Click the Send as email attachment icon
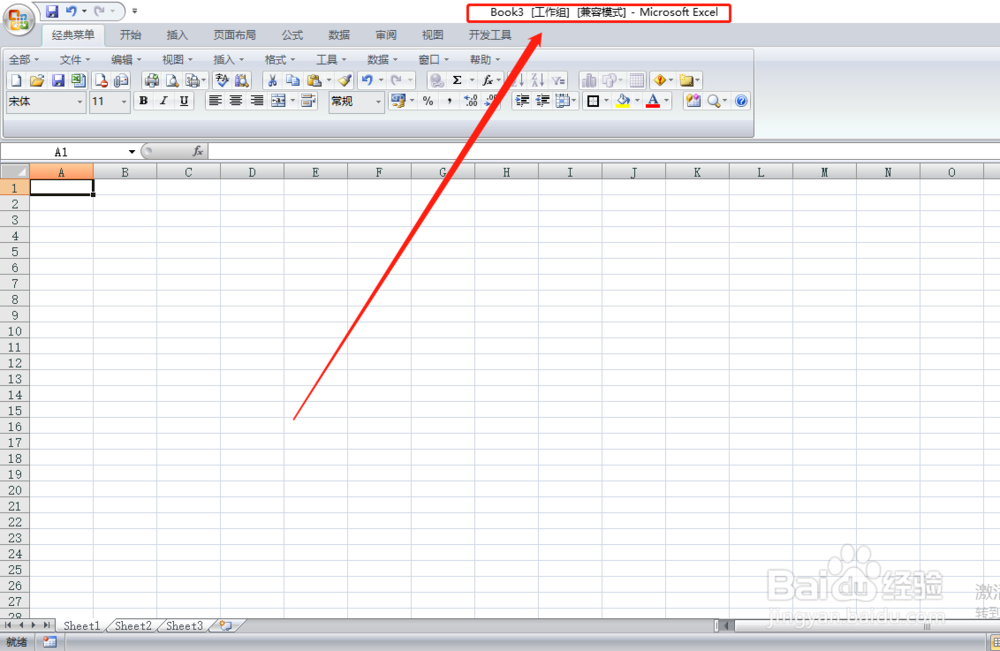 (x=121, y=80)
